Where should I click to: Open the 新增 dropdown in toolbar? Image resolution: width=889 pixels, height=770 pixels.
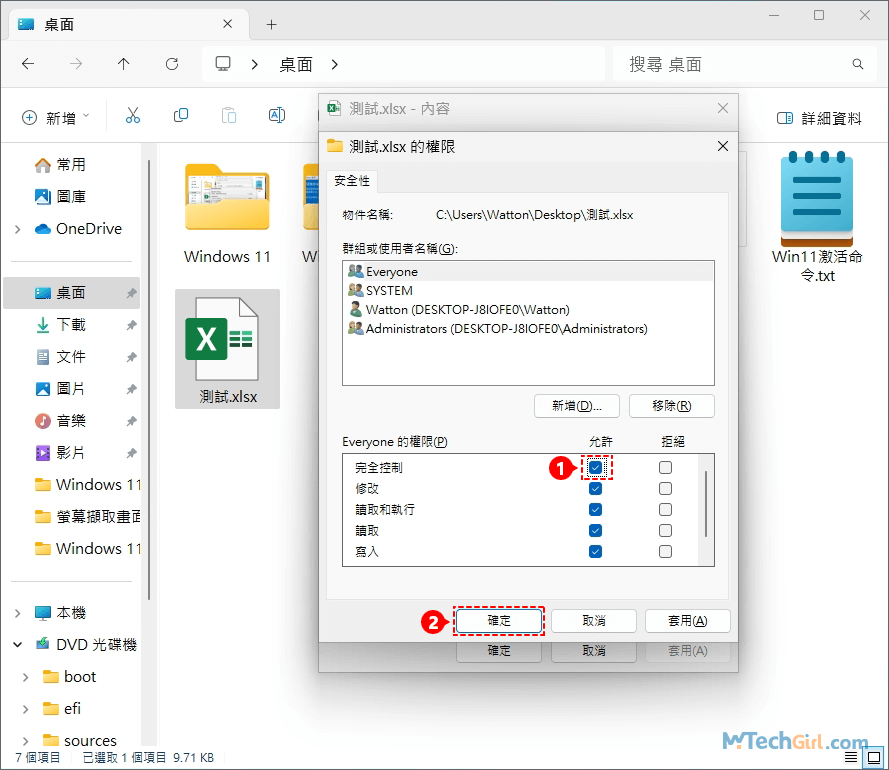(x=56, y=118)
